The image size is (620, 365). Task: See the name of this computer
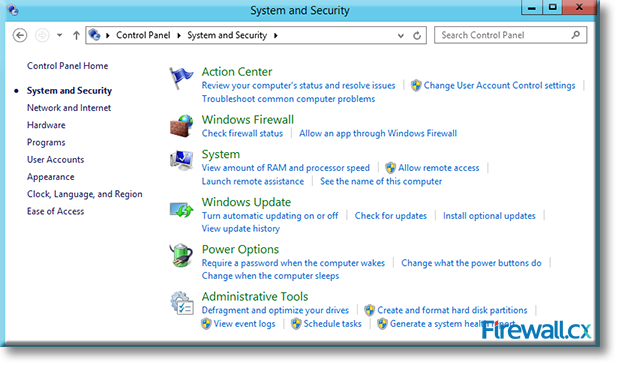(x=381, y=181)
